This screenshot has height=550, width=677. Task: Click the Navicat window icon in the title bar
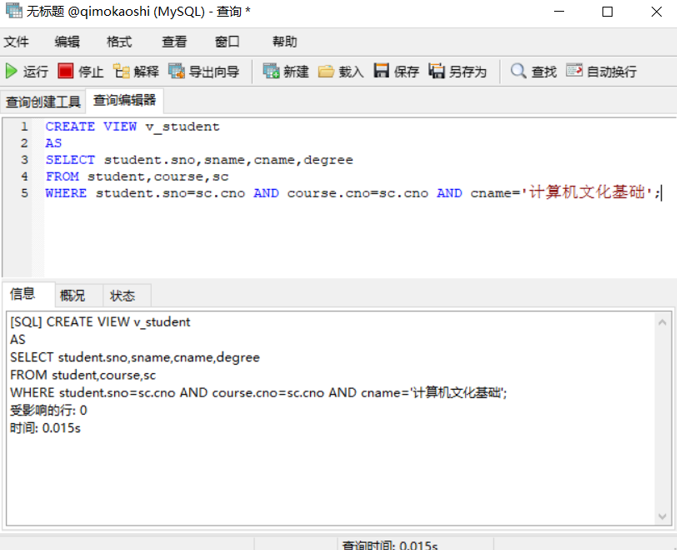(x=14, y=11)
